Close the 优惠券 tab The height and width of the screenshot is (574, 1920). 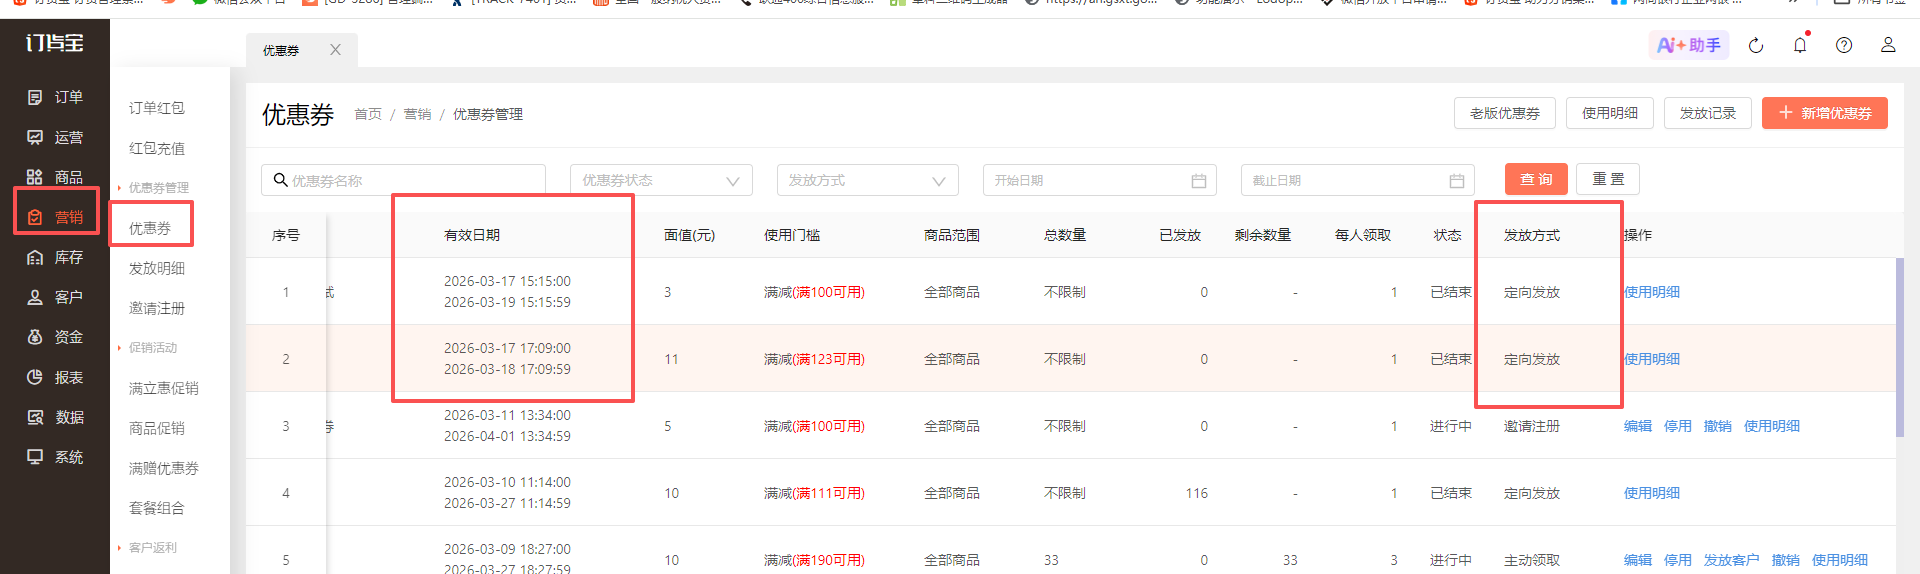(336, 49)
